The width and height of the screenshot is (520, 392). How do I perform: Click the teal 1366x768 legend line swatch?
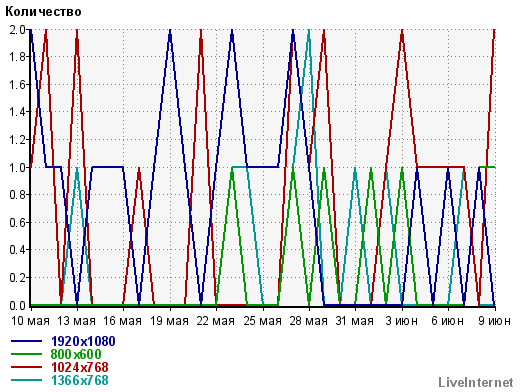click(26, 380)
